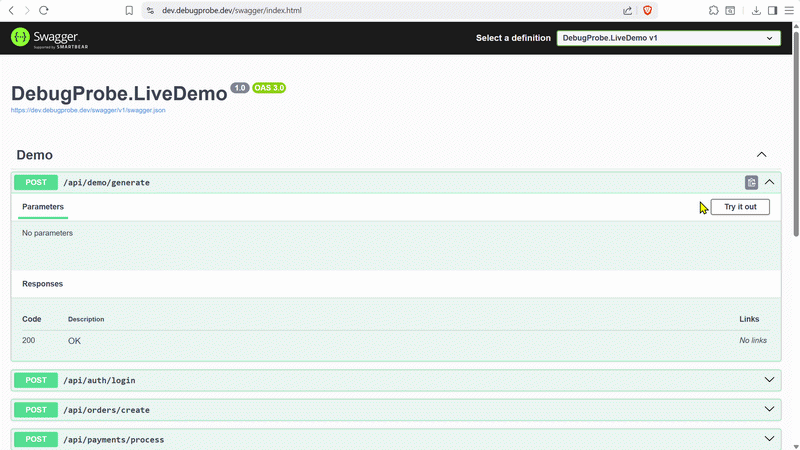Open the downloads icon
This screenshot has height=450, width=800.
pyautogui.click(x=756, y=10)
